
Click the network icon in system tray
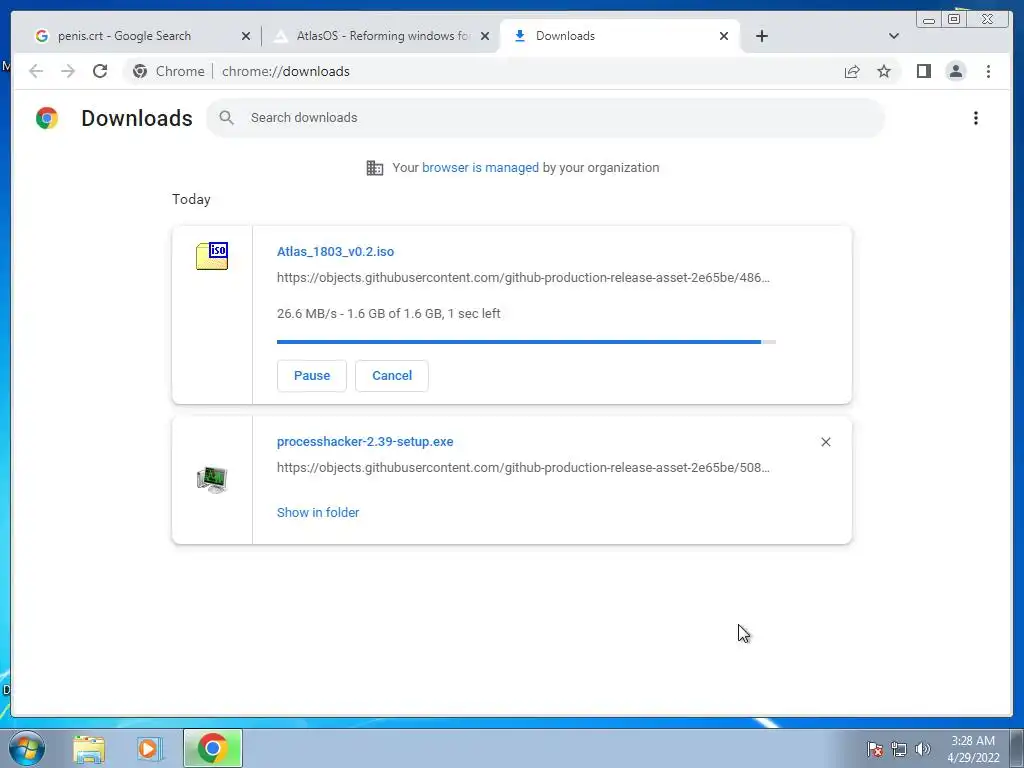[x=899, y=749]
